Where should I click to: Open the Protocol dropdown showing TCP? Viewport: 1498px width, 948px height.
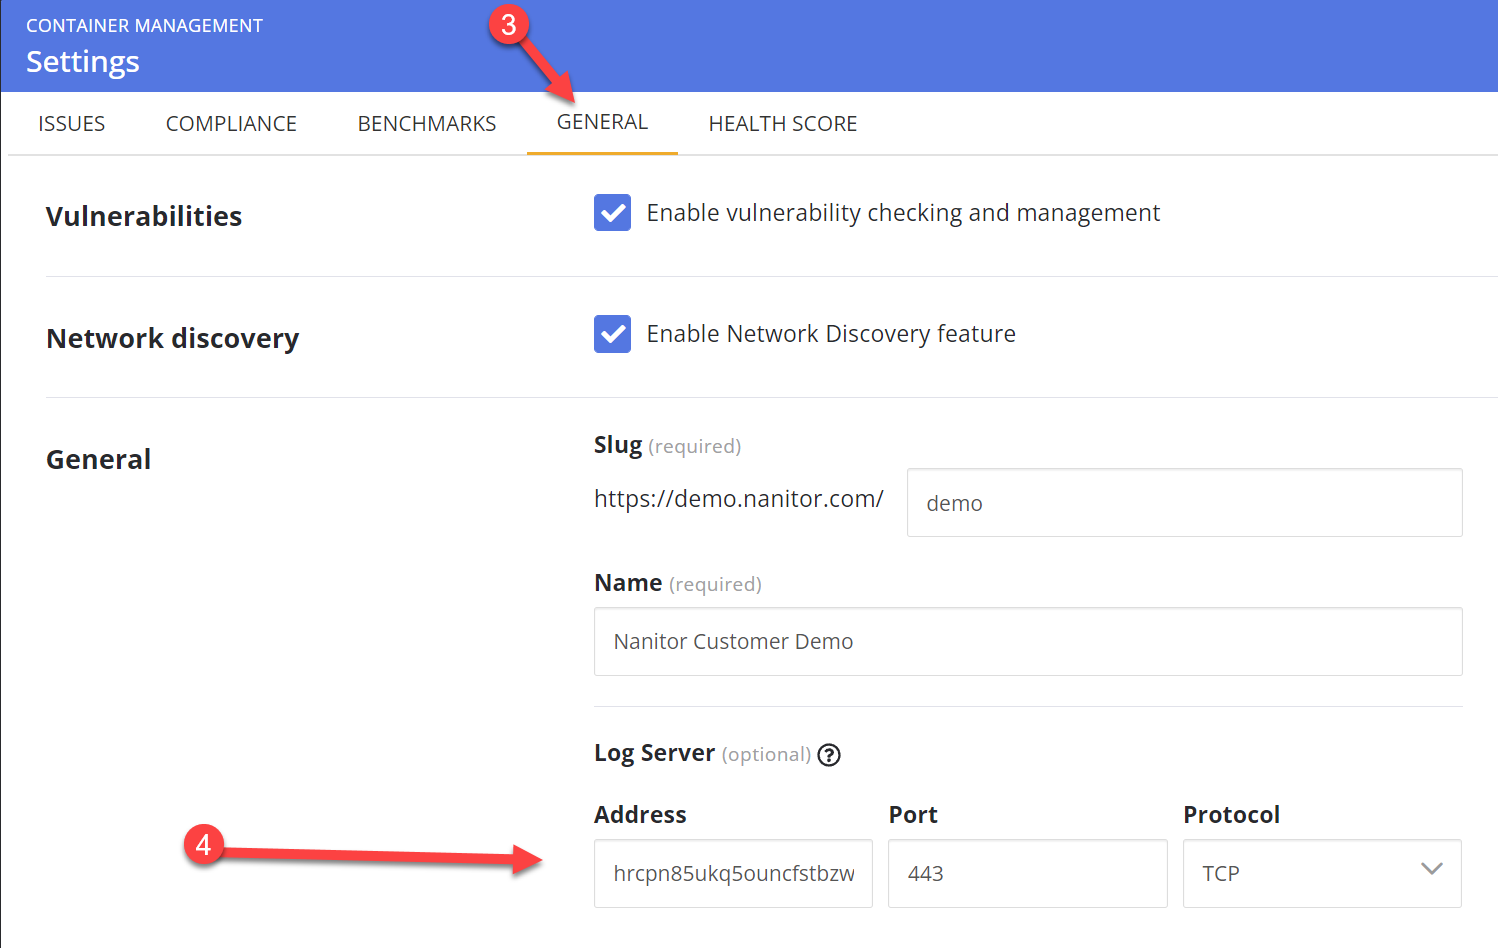pos(1321,873)
